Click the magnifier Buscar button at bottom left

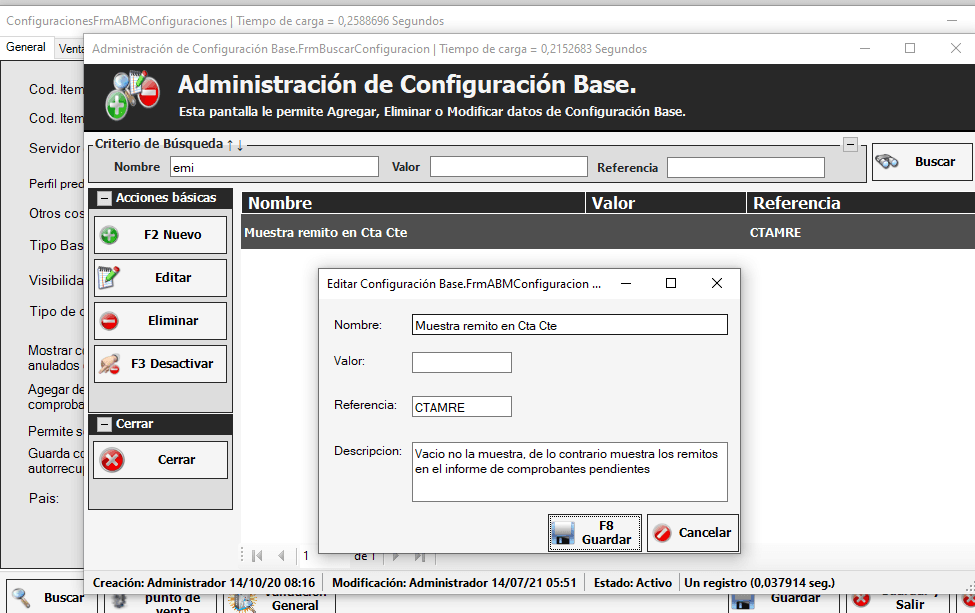coord(50,598)
